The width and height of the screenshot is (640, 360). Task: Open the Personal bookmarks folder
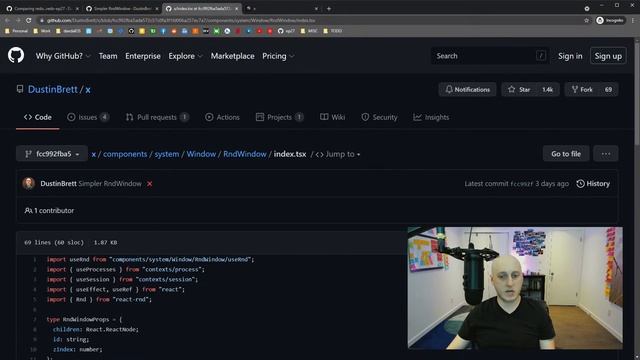17,31
